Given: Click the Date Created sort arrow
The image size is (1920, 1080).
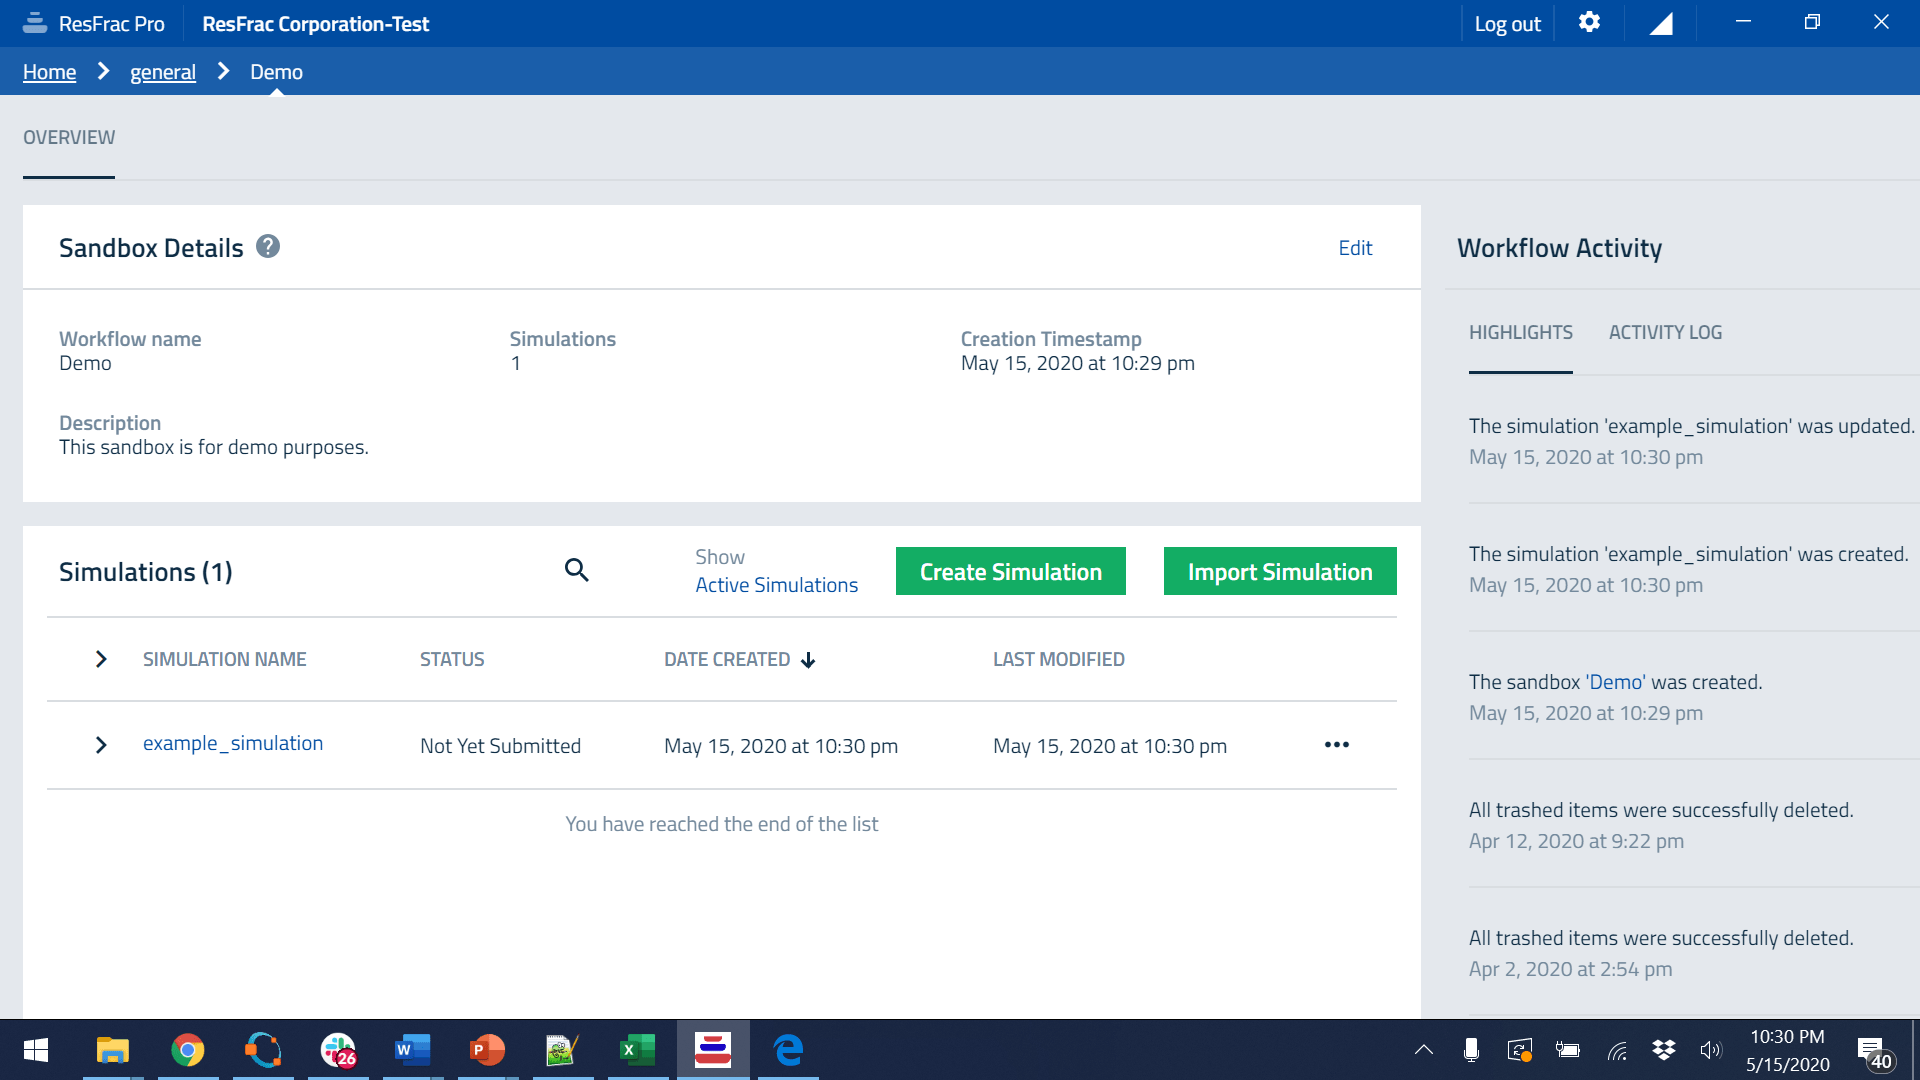Looking at the screenshot, I should point(808,660).
